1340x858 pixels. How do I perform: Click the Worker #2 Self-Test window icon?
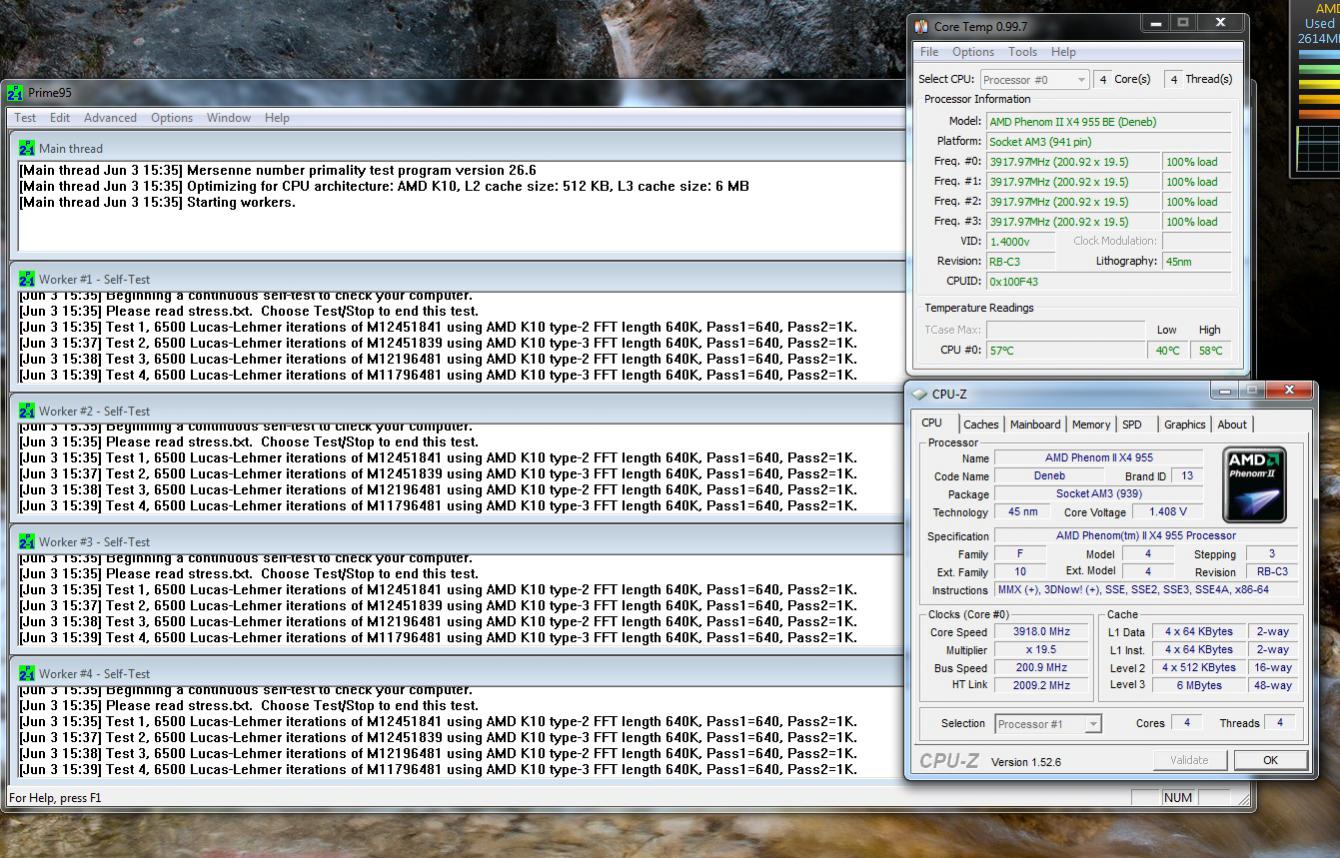coord(27,411)
